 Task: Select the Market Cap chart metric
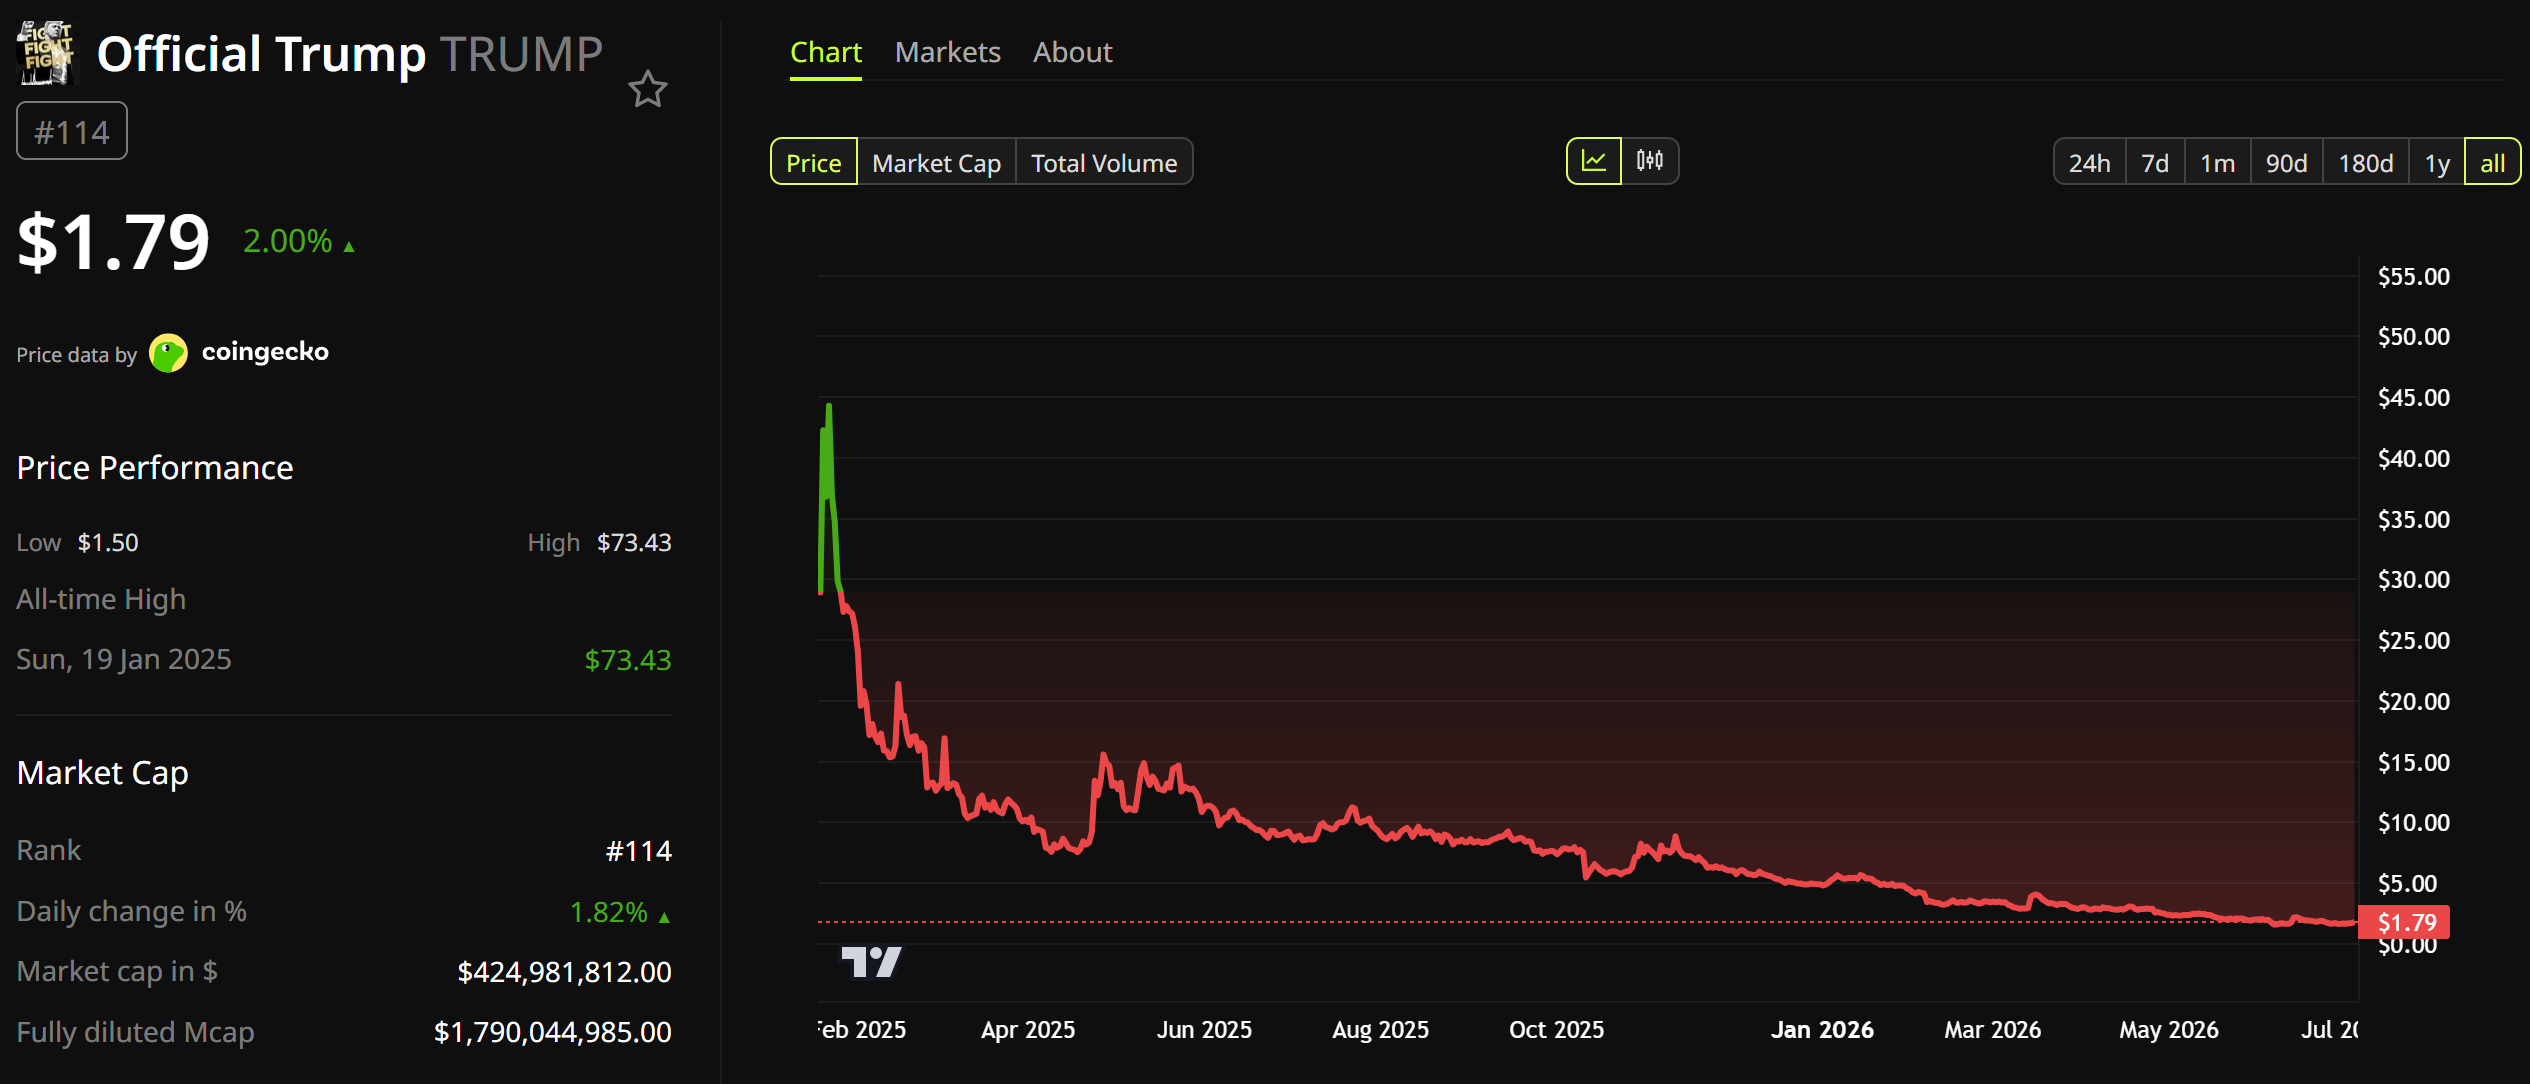coord(936,162)
